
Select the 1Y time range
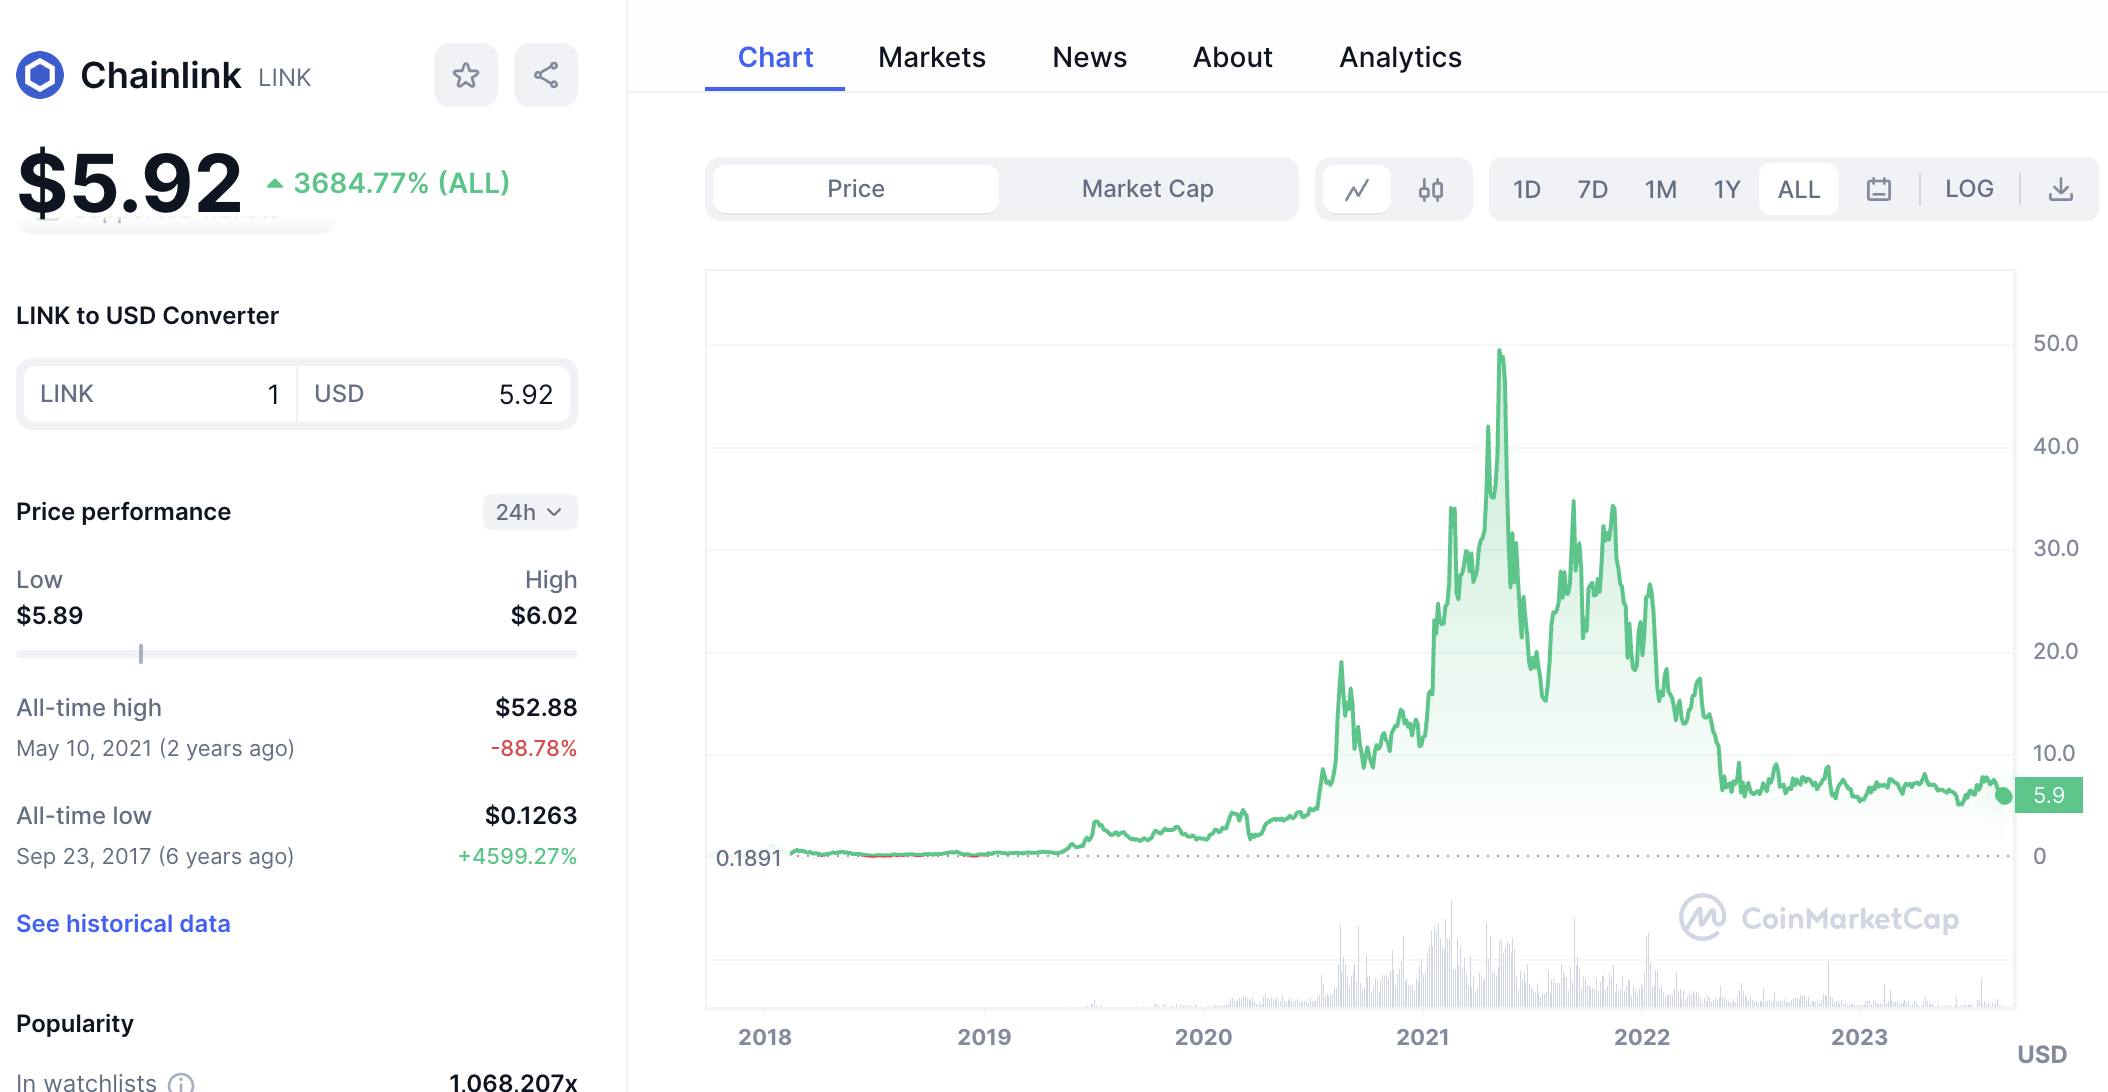1727,189
